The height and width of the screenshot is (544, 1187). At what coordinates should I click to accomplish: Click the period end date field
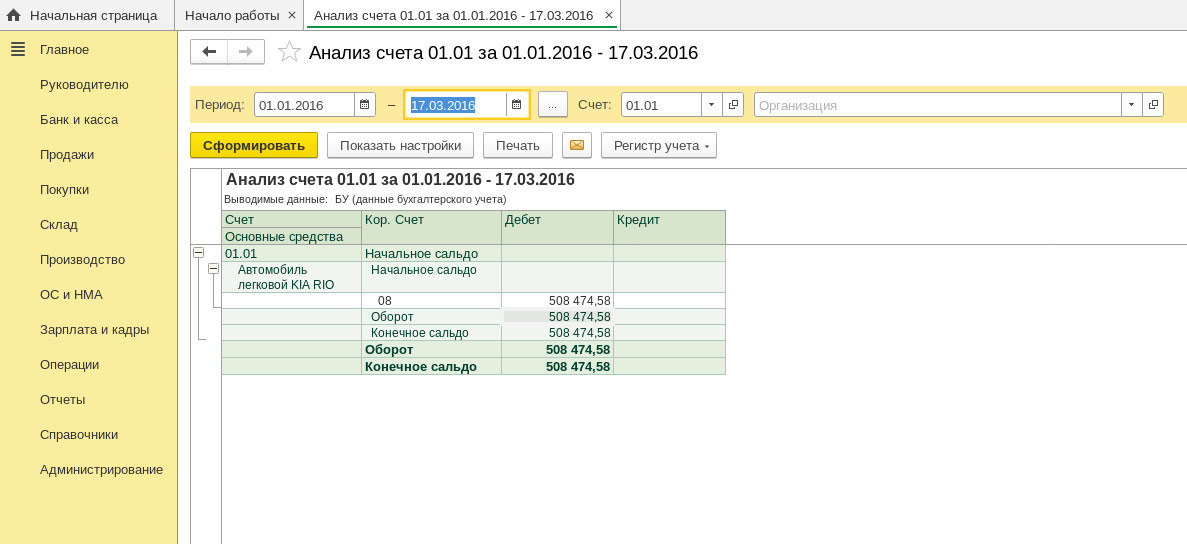pyautogui.click(x=456, y=105)
